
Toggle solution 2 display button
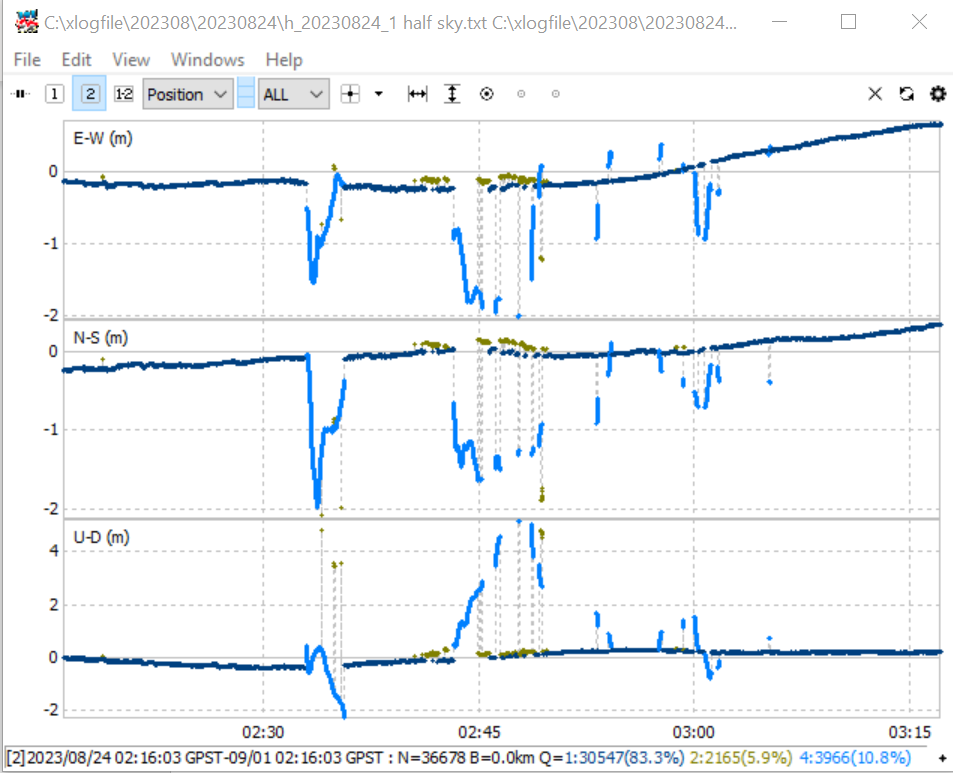(x=89, y=94)
